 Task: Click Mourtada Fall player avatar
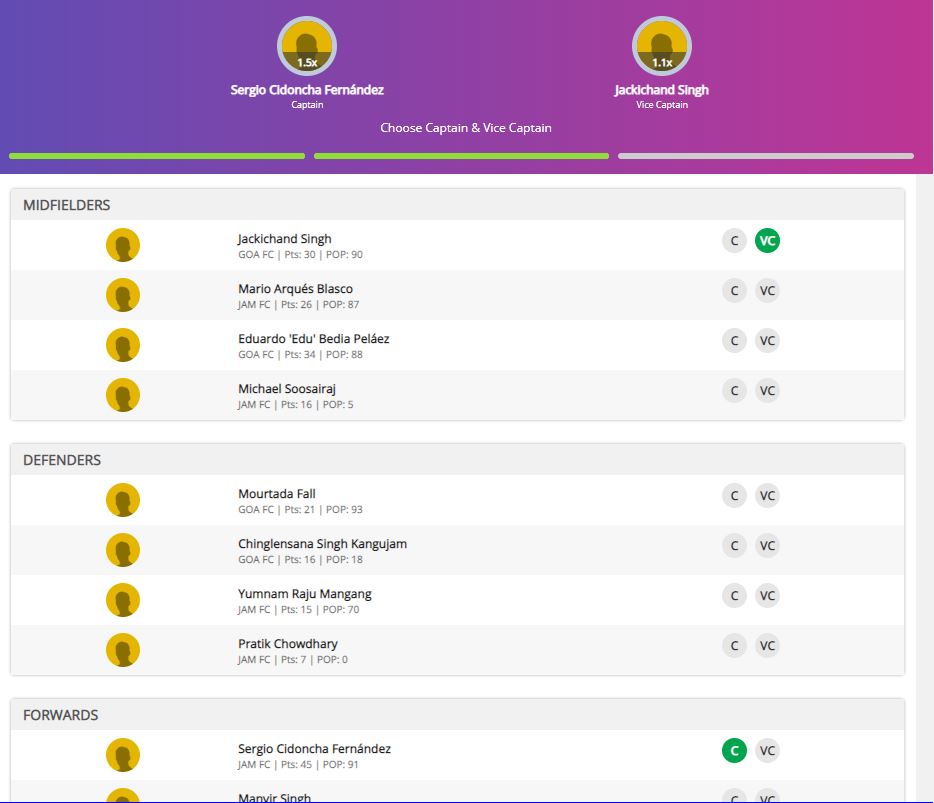123,500
